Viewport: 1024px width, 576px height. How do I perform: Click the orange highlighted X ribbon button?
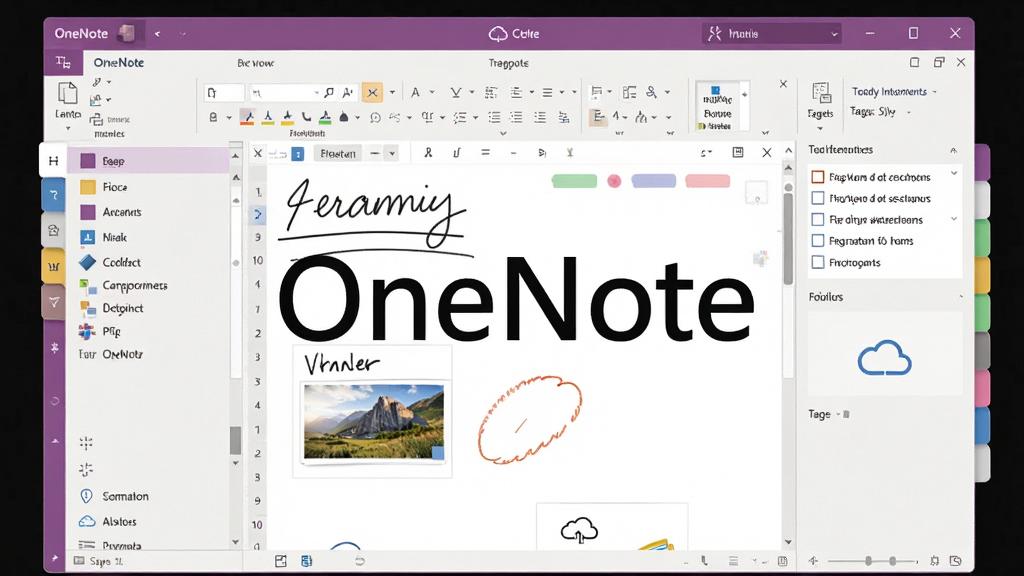tap(372, 93)
